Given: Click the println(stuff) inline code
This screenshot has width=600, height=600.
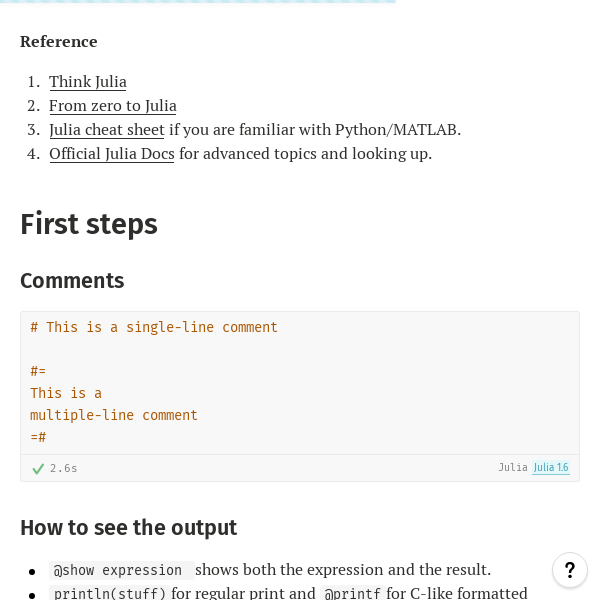Looking at the screenshot, I should pyautogui.click(x=109, y=593).
